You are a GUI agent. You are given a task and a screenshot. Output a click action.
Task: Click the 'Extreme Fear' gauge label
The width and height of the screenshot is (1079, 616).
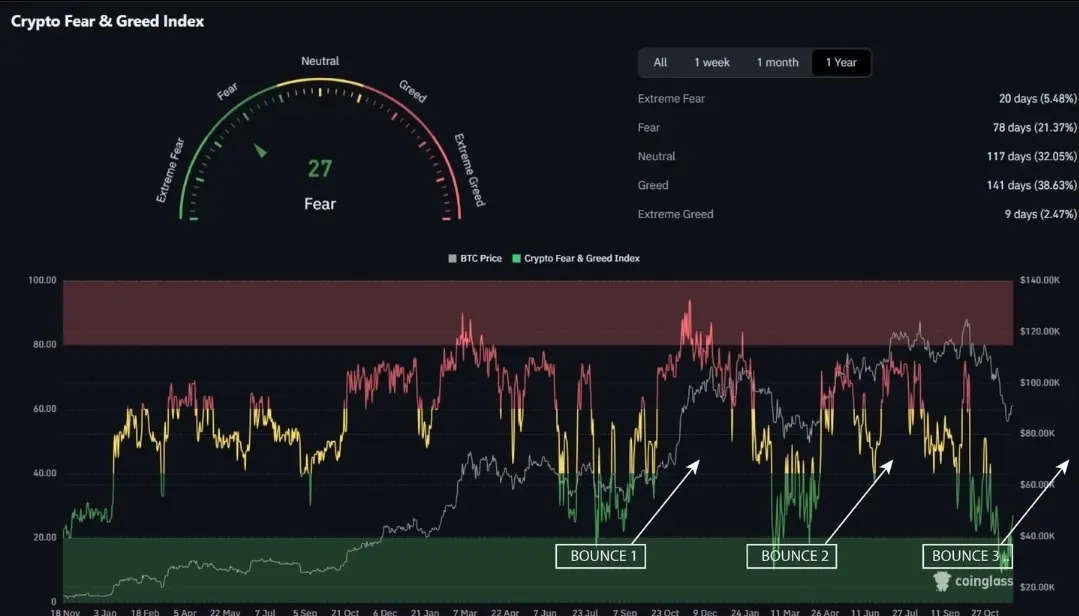click(170, 170)
